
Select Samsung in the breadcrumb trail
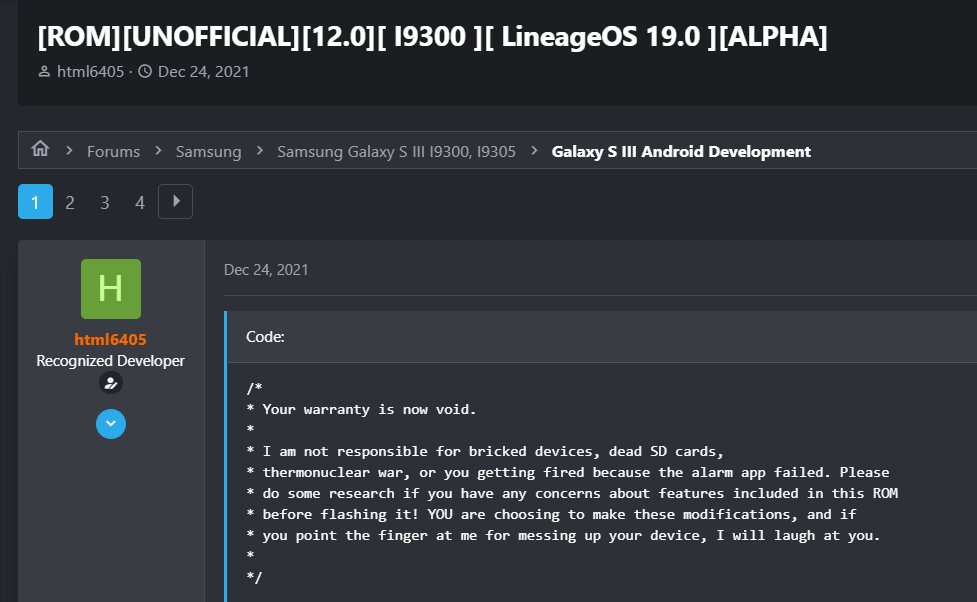coord(208,151)
